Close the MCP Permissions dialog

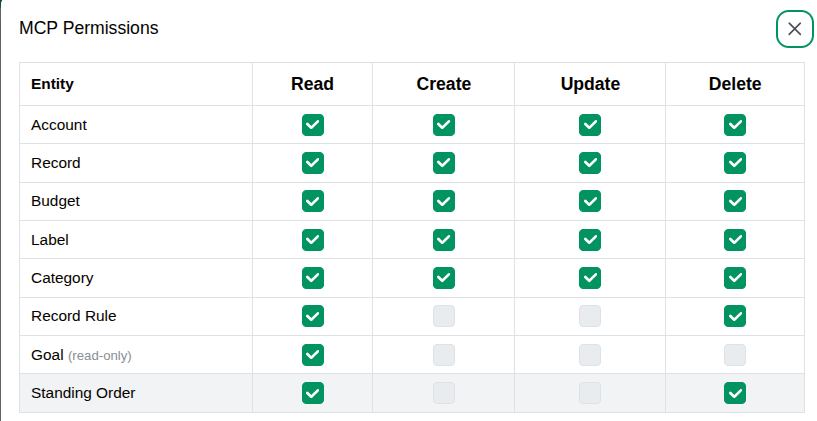pos(794,29)
